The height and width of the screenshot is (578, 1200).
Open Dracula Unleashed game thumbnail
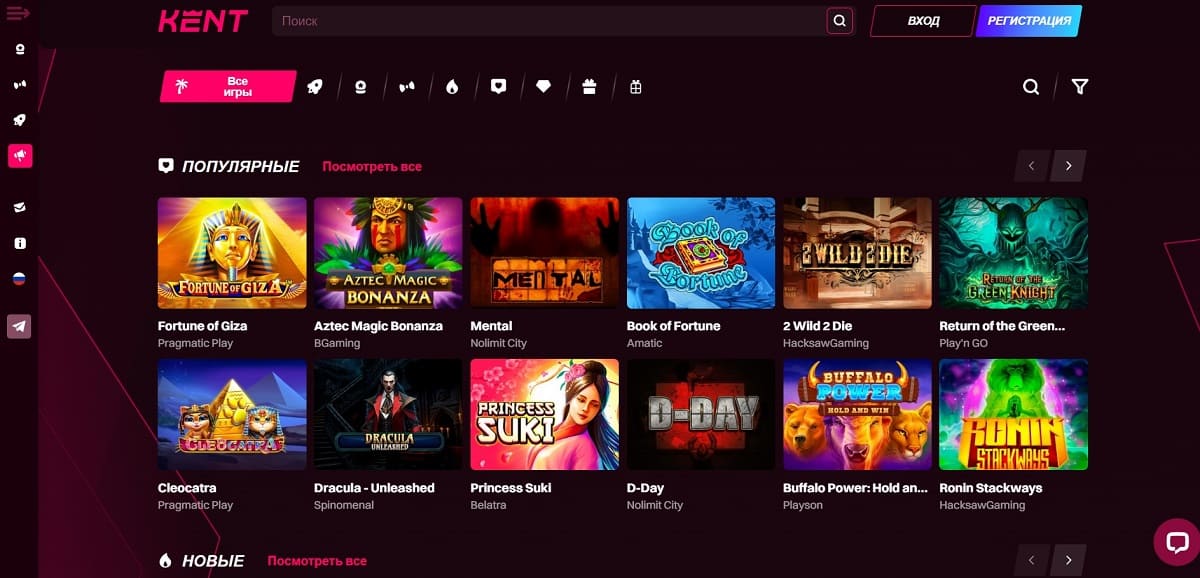[388, 415]
